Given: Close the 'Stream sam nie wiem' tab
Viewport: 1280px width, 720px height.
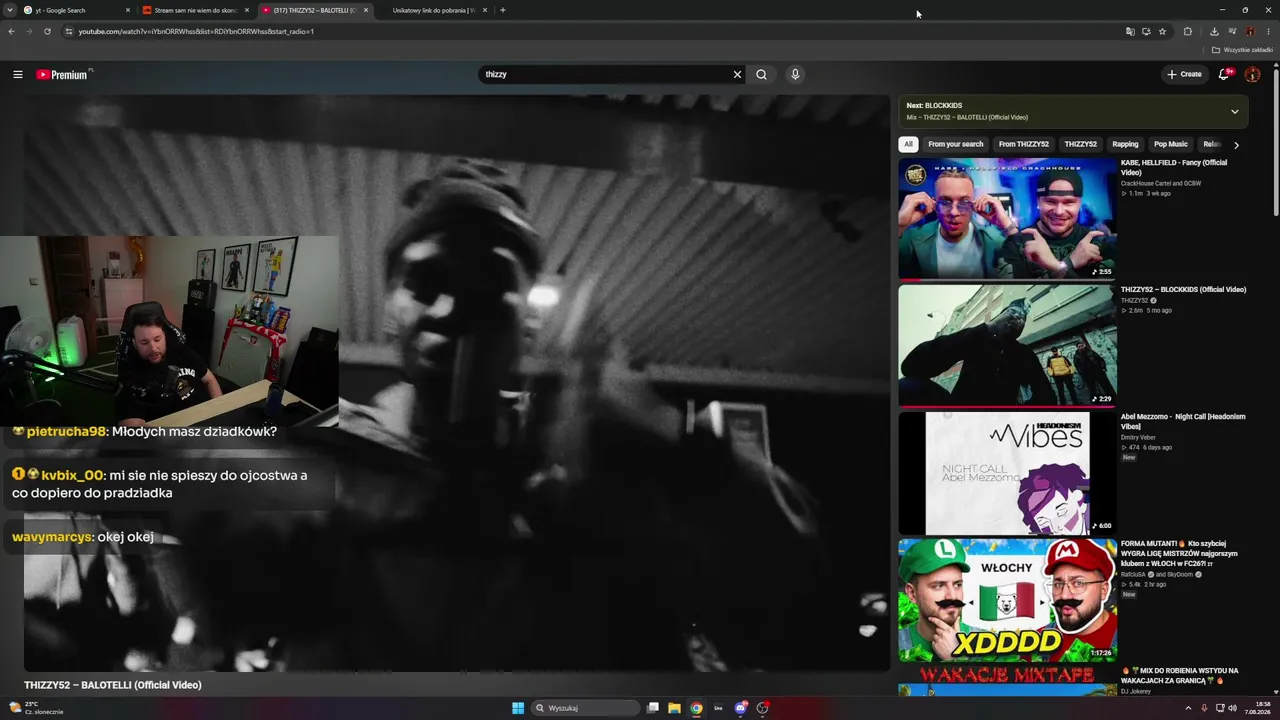Looking at the screenshot, I should point(247,10).
